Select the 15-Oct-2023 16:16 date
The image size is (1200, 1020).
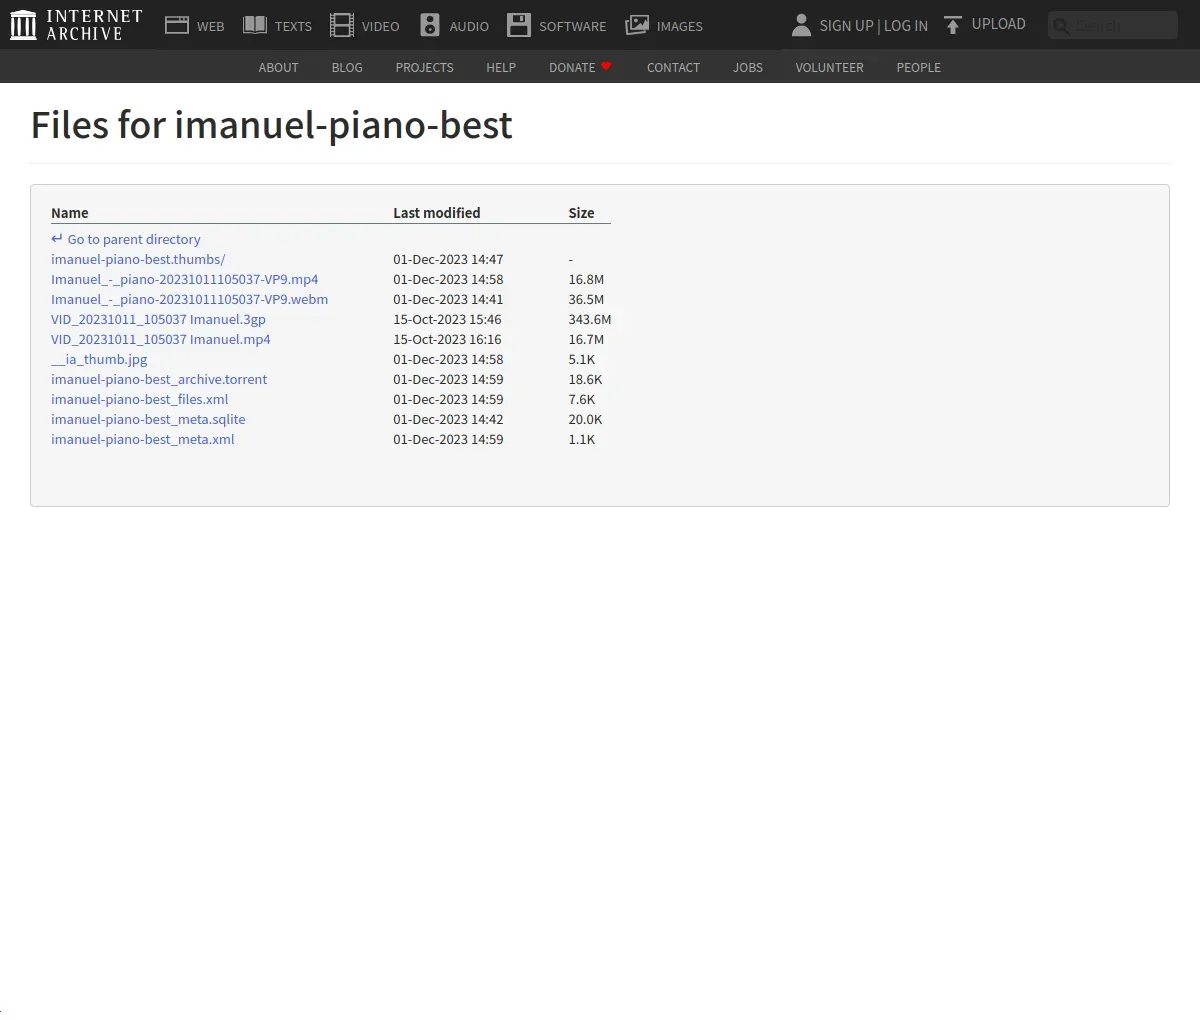(447, 339)
